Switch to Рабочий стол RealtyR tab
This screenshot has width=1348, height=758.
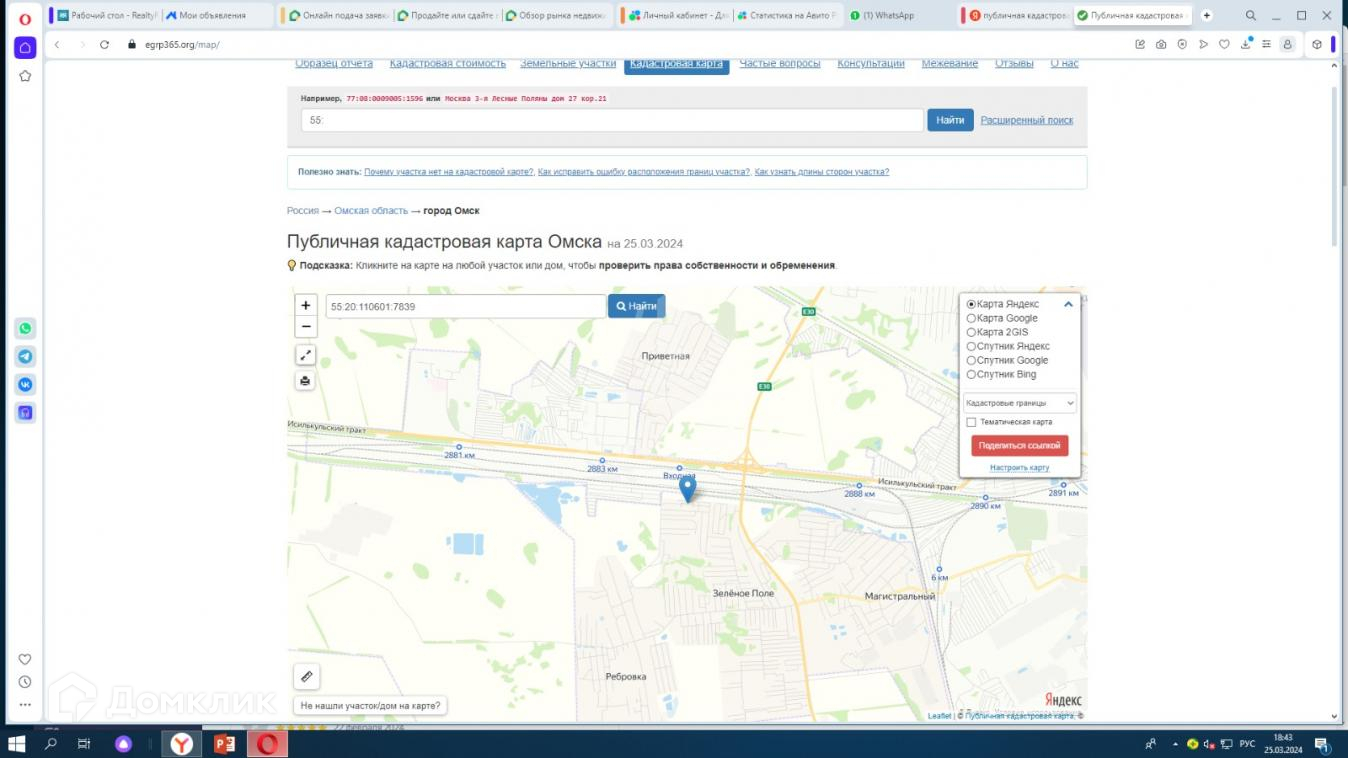(x=105, y=16)
